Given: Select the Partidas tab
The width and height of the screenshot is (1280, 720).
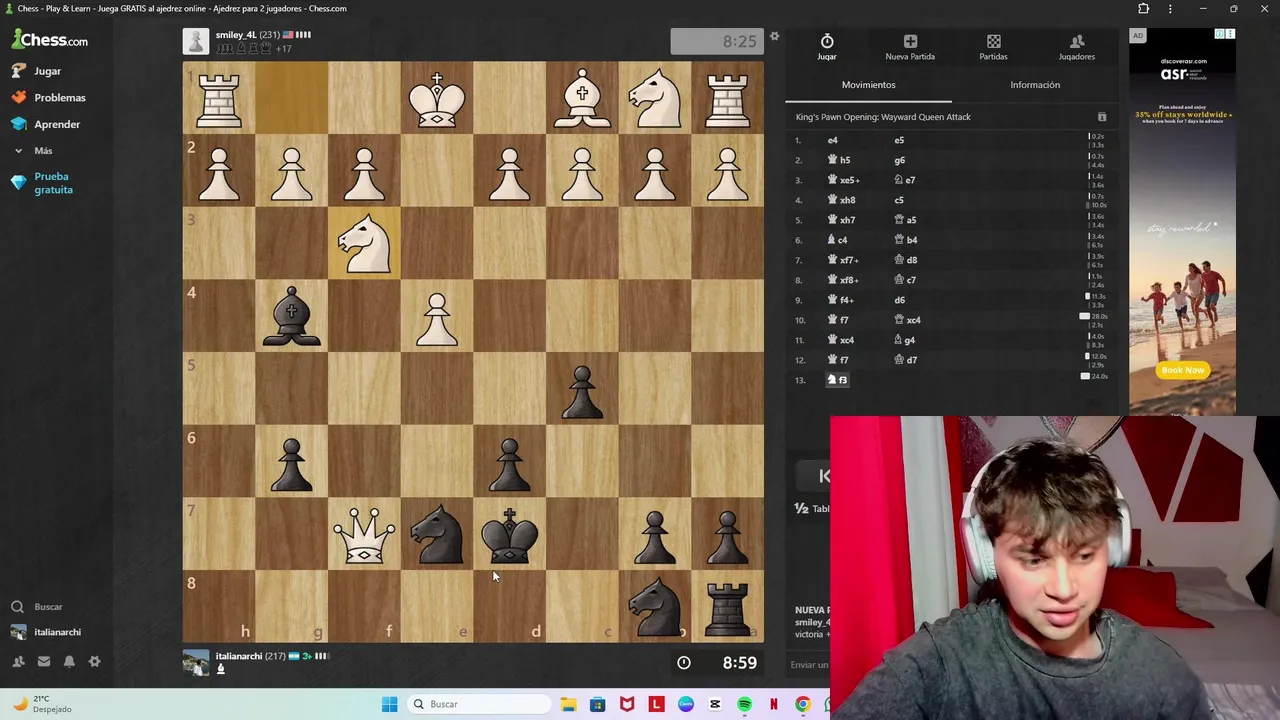Looking at the screenshot, I should [993, 47].
